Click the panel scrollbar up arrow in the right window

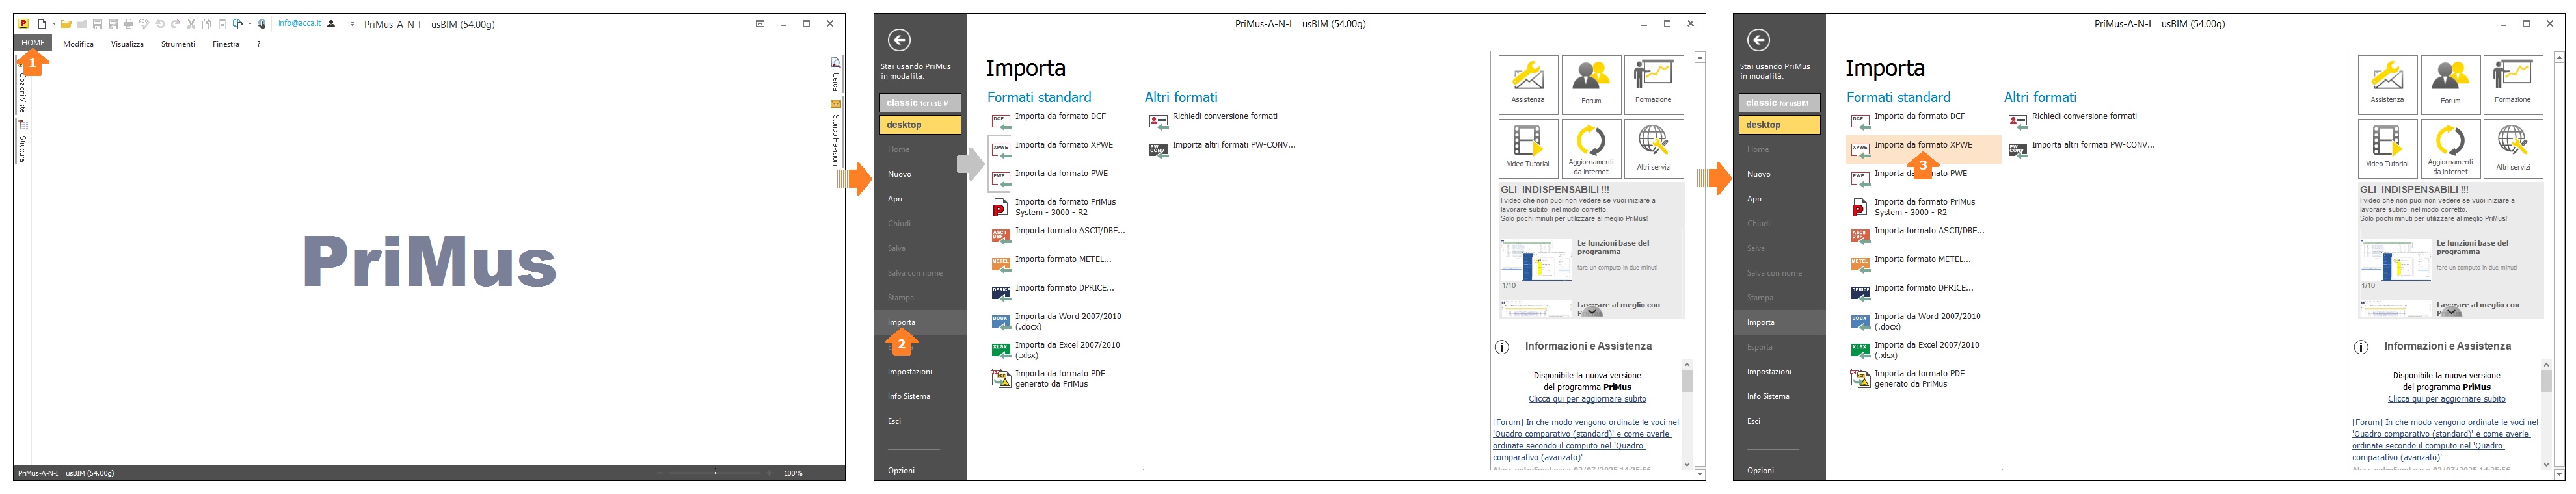[x=2560, y=58]
